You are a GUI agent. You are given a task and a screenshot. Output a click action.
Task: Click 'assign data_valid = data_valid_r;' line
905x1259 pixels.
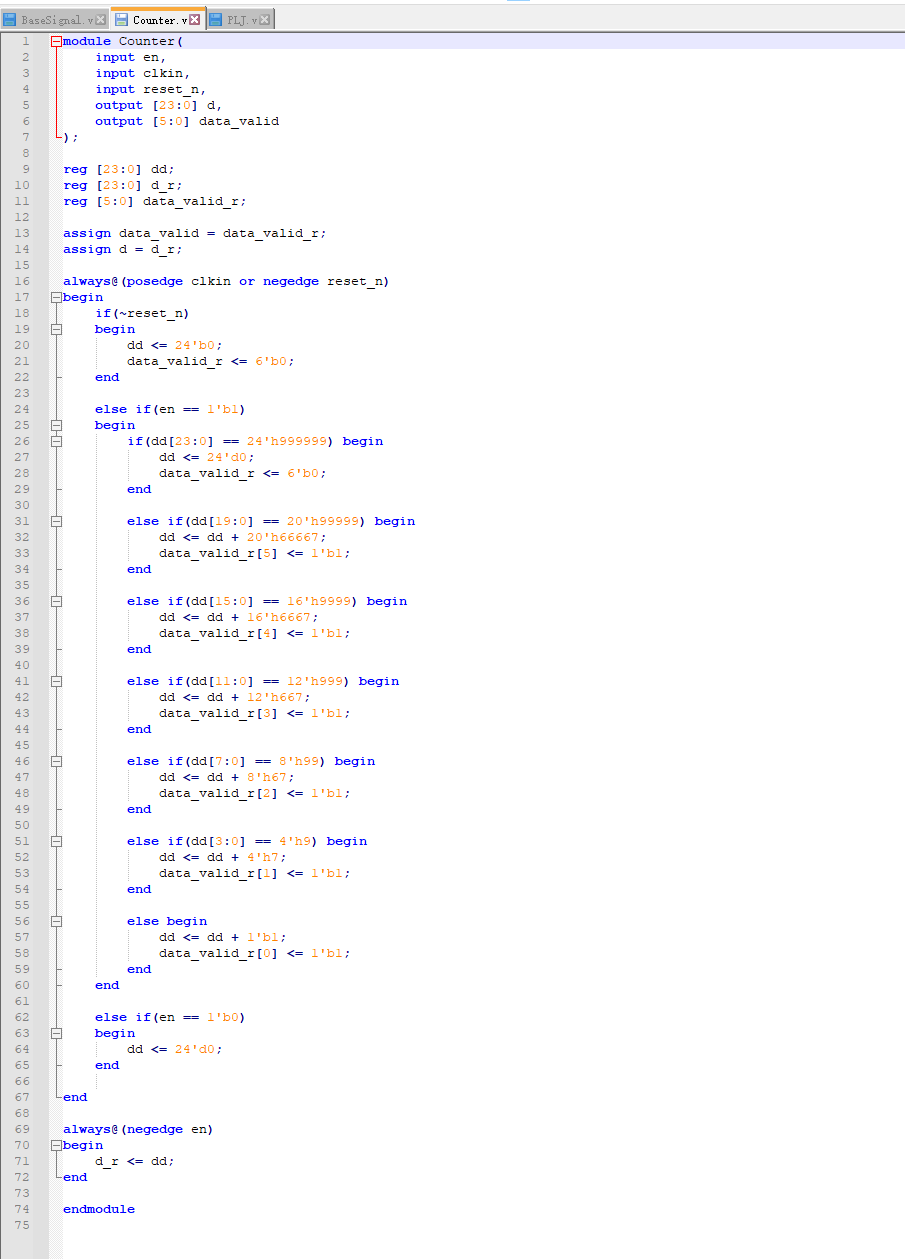tap(195, 233)
